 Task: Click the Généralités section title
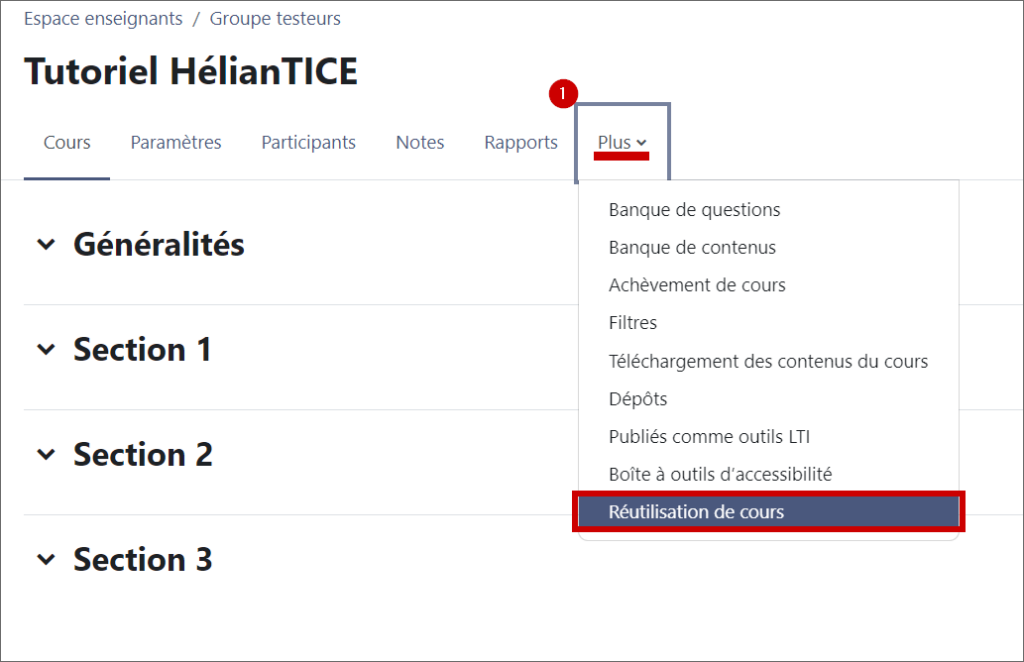click(159, 245)
